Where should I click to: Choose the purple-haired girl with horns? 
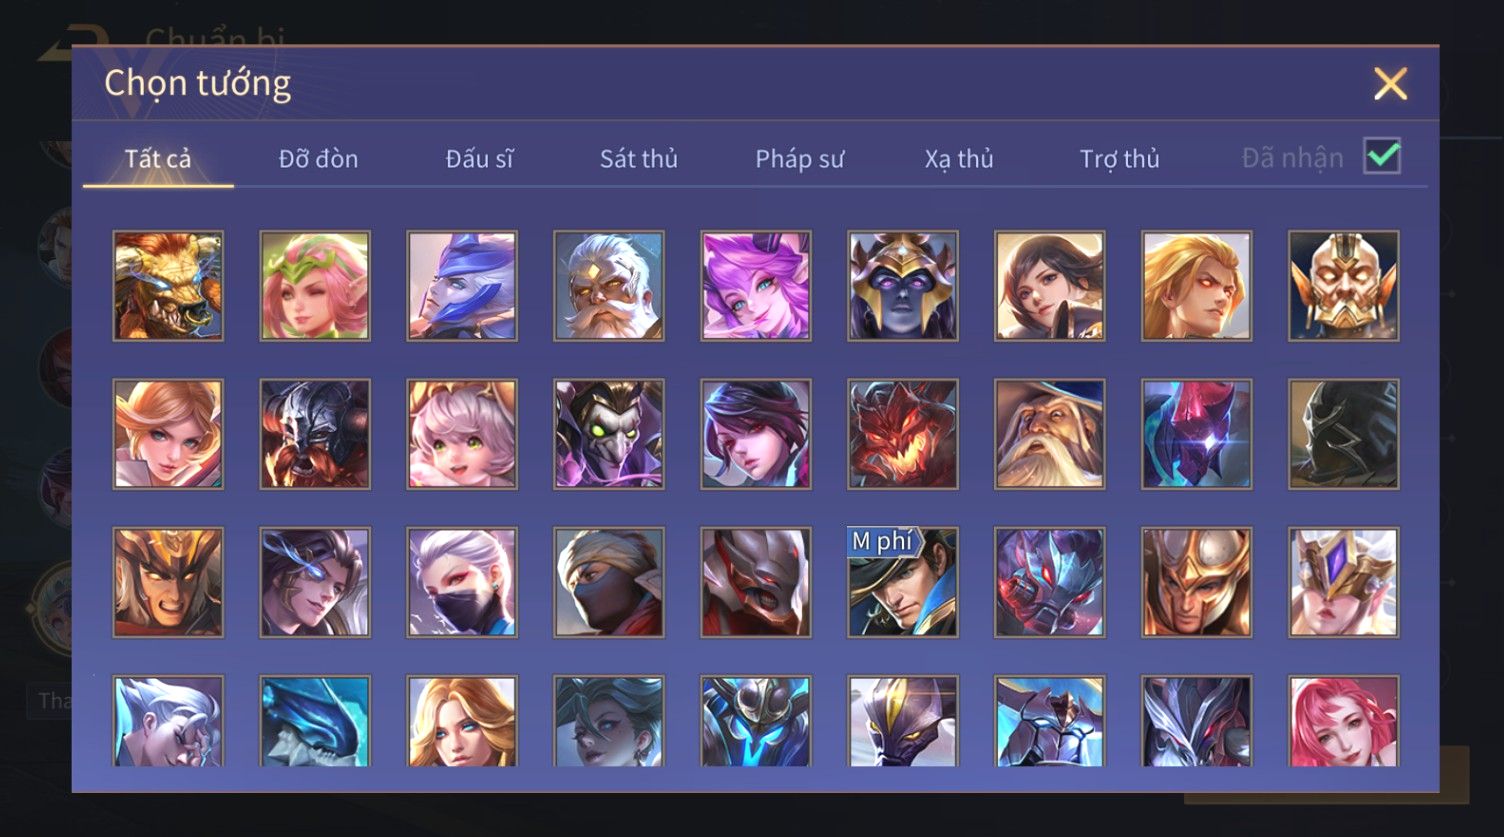point(756,286)
